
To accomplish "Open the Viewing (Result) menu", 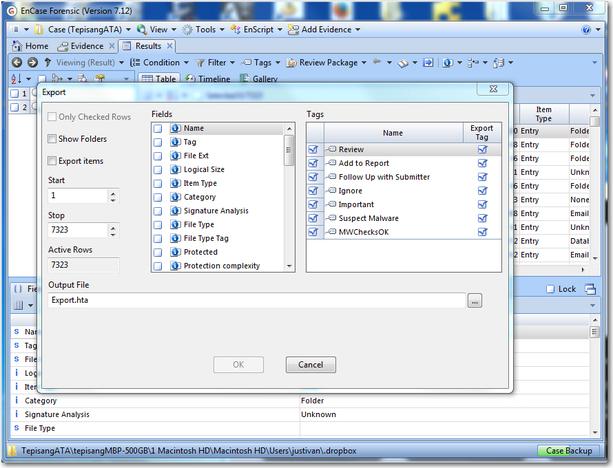I will pos(90,63).
